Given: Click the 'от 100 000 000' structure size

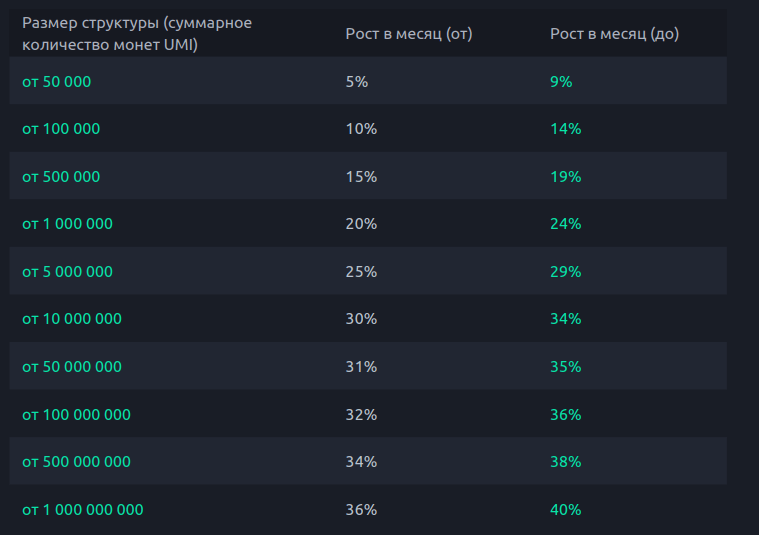Looking at the screenshot, I should point(76,414).
